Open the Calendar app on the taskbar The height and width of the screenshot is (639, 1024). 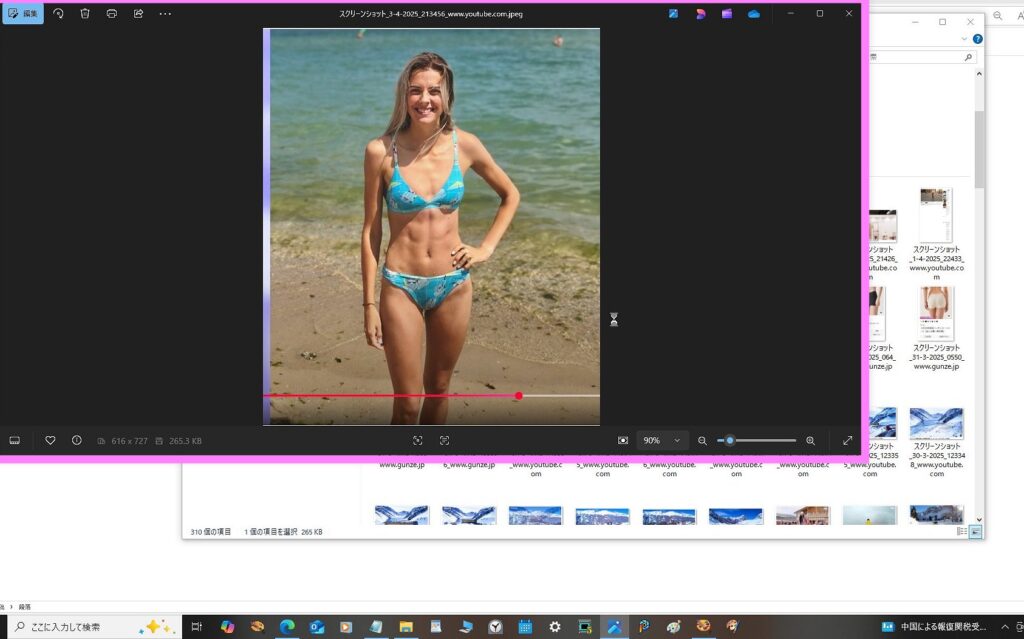point(525,627)
